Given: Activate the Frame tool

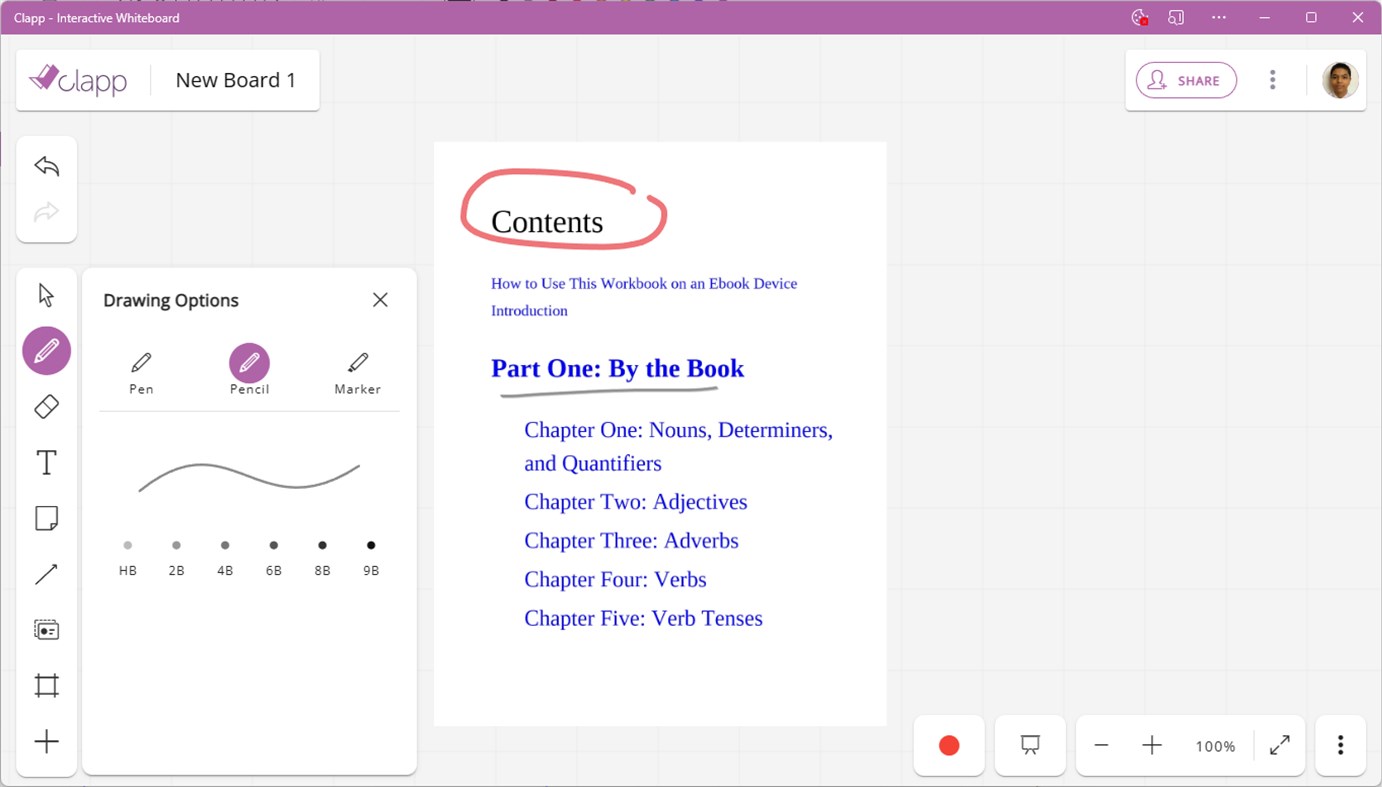Looking at the screenshot, I should 46,685.
